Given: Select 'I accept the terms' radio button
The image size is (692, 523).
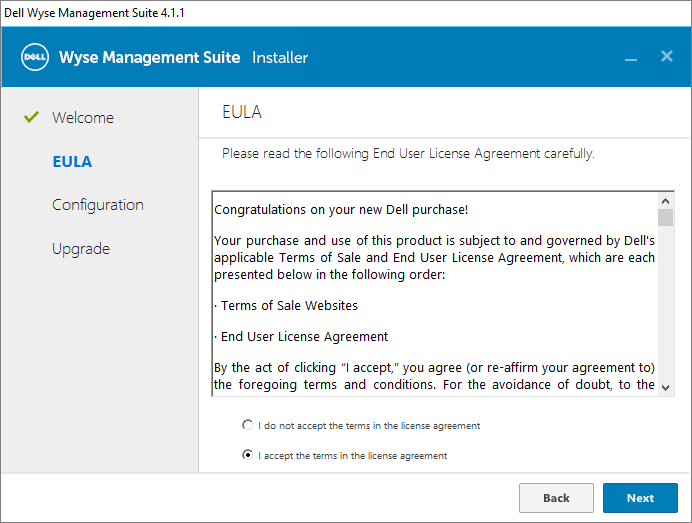Looking at the screenshot, I should tap(248, 455).
